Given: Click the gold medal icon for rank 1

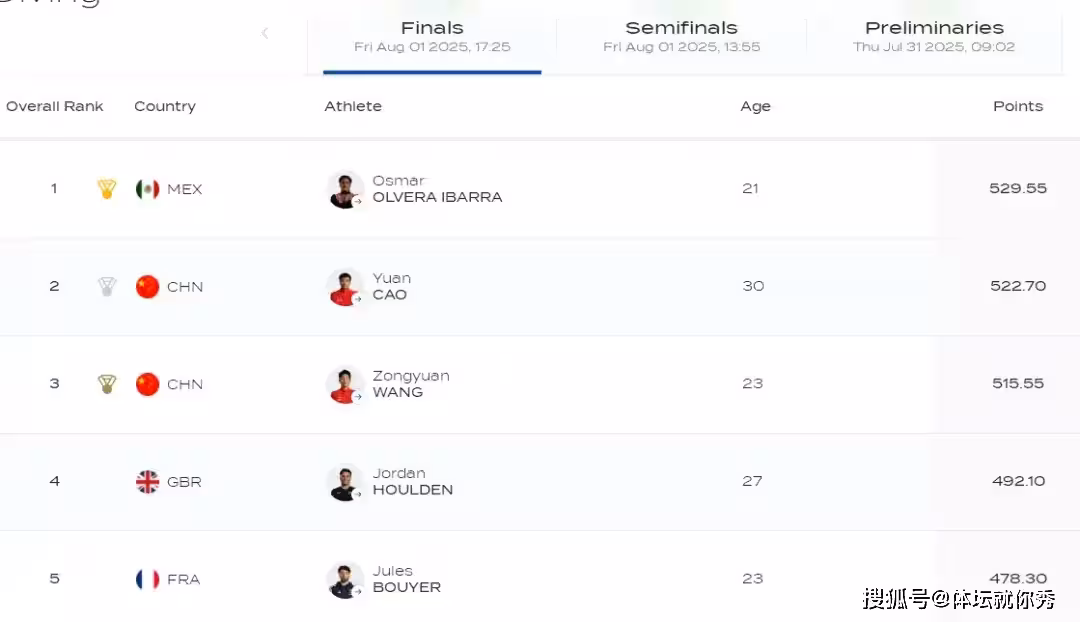Looking at the screenshot, I should pos(107,189).
